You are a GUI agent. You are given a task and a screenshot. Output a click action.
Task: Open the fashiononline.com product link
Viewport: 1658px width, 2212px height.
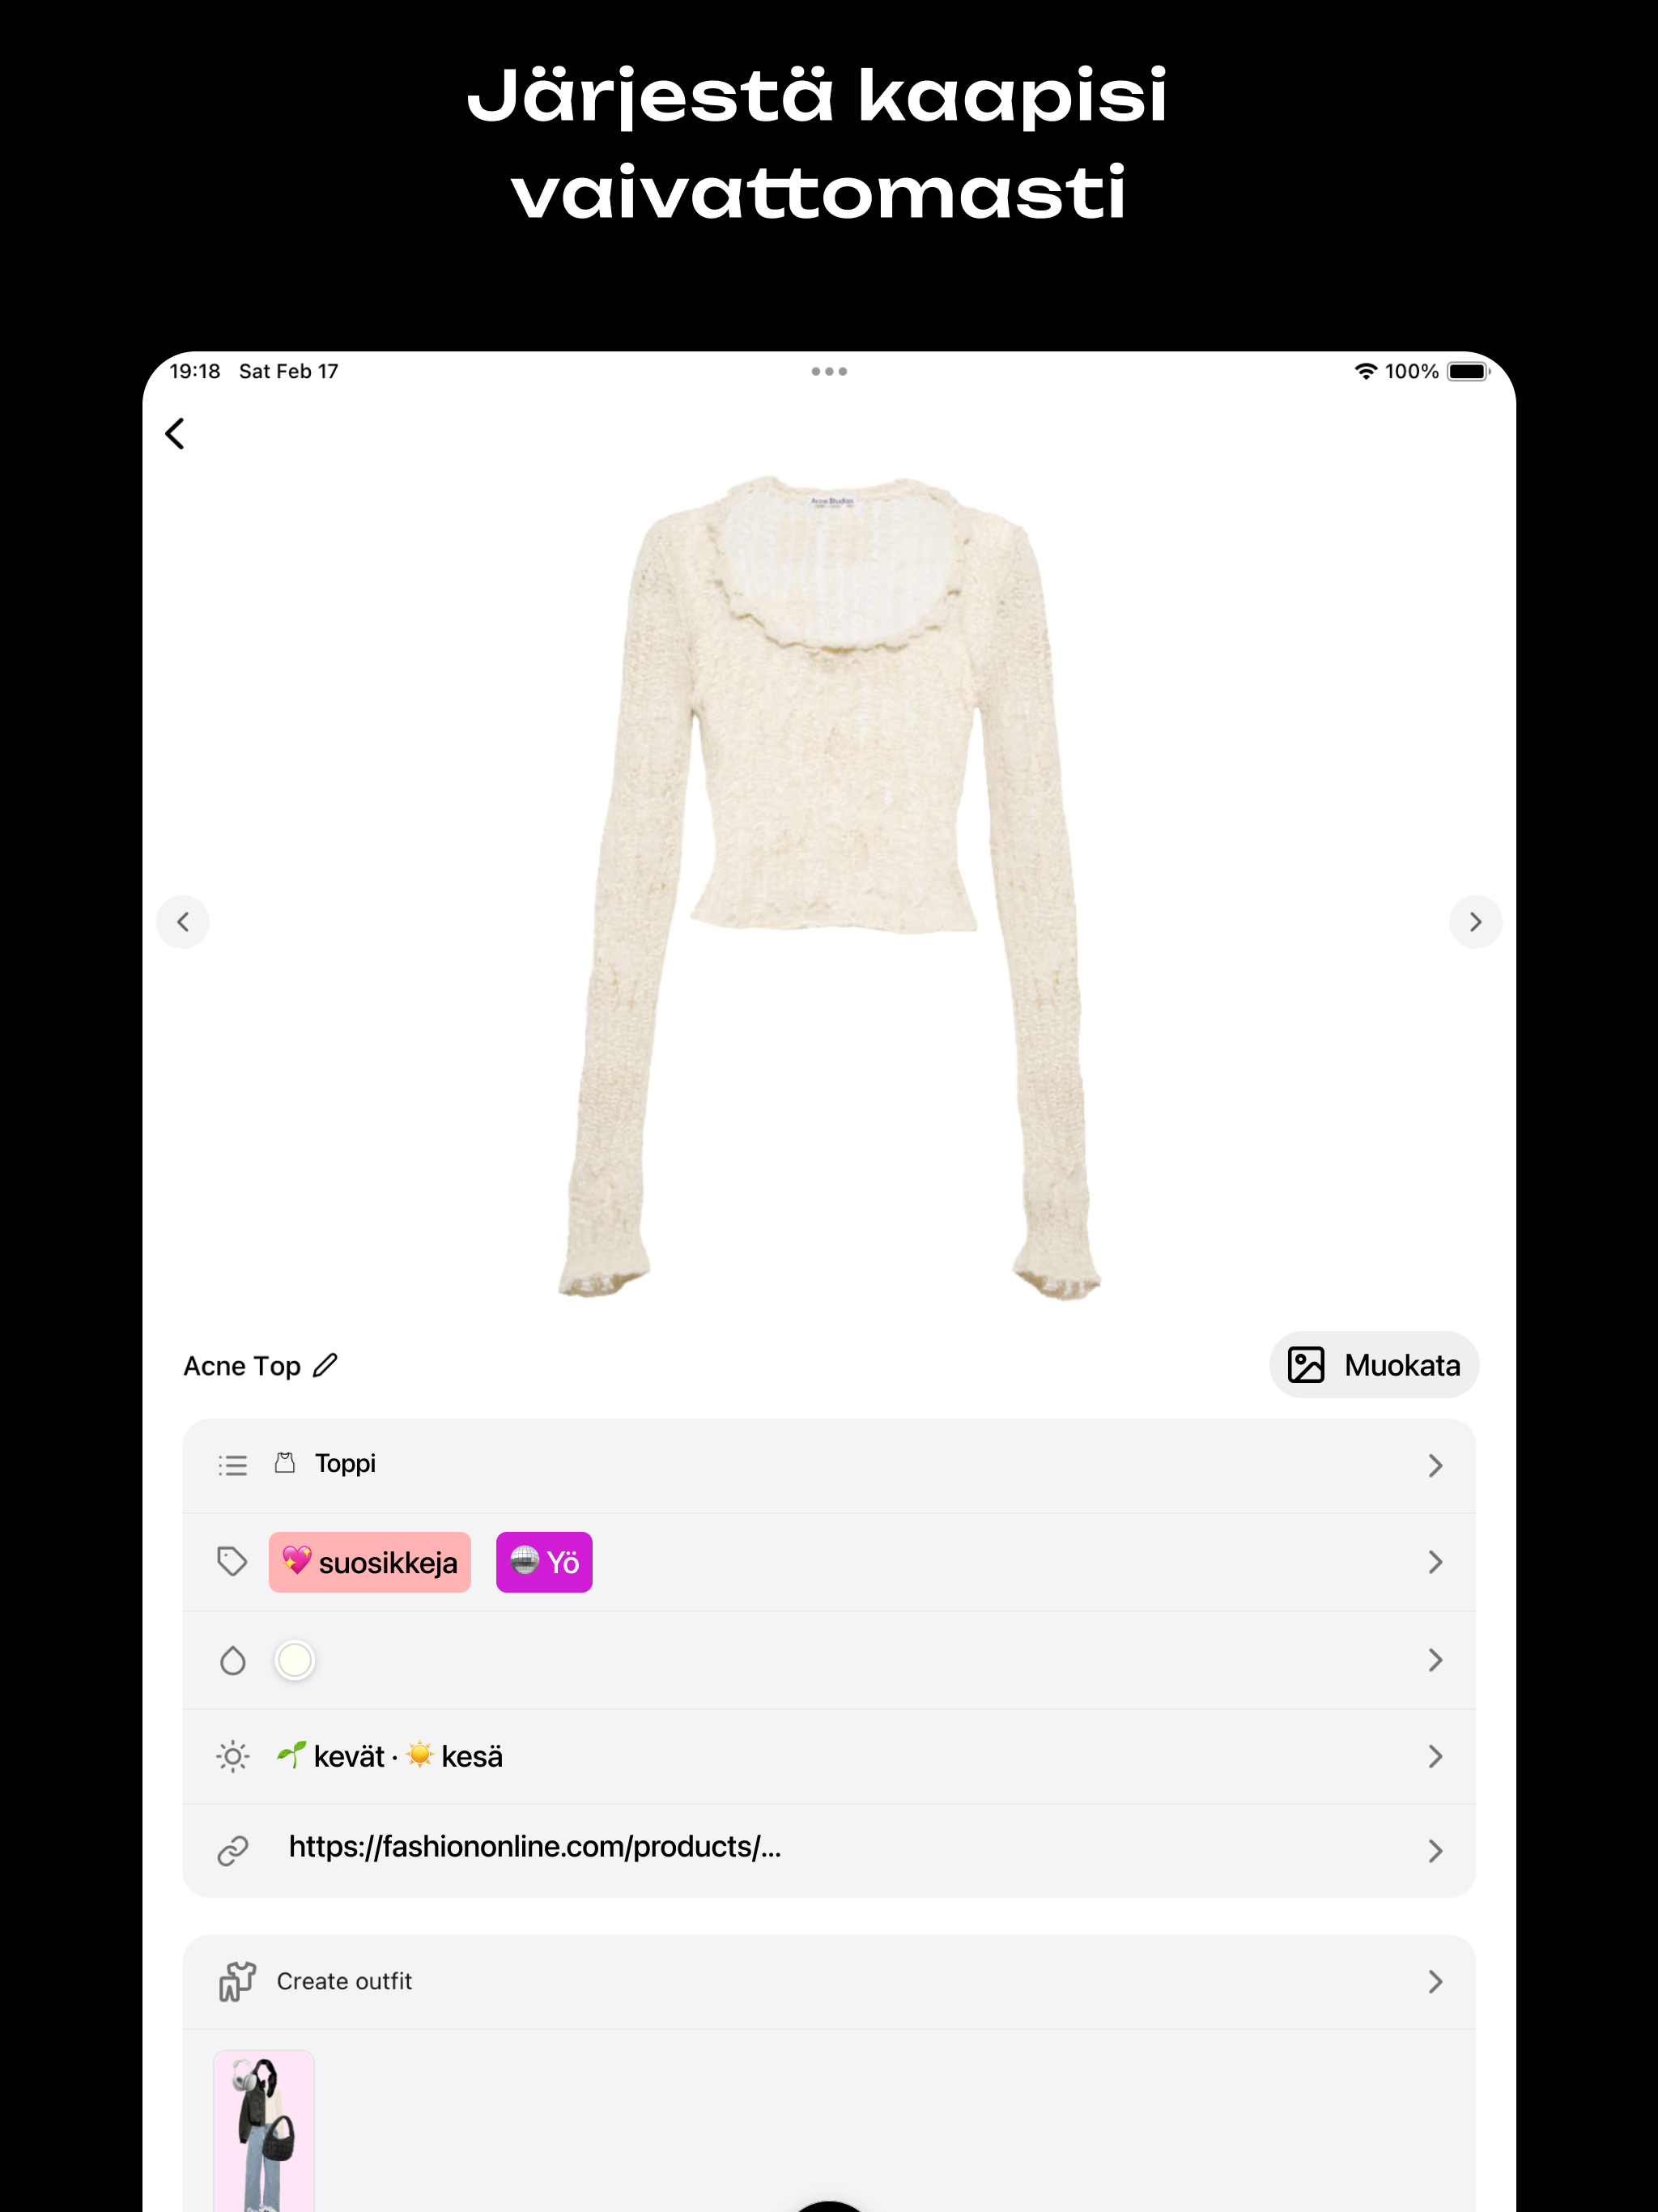[x=535, y=1847]
